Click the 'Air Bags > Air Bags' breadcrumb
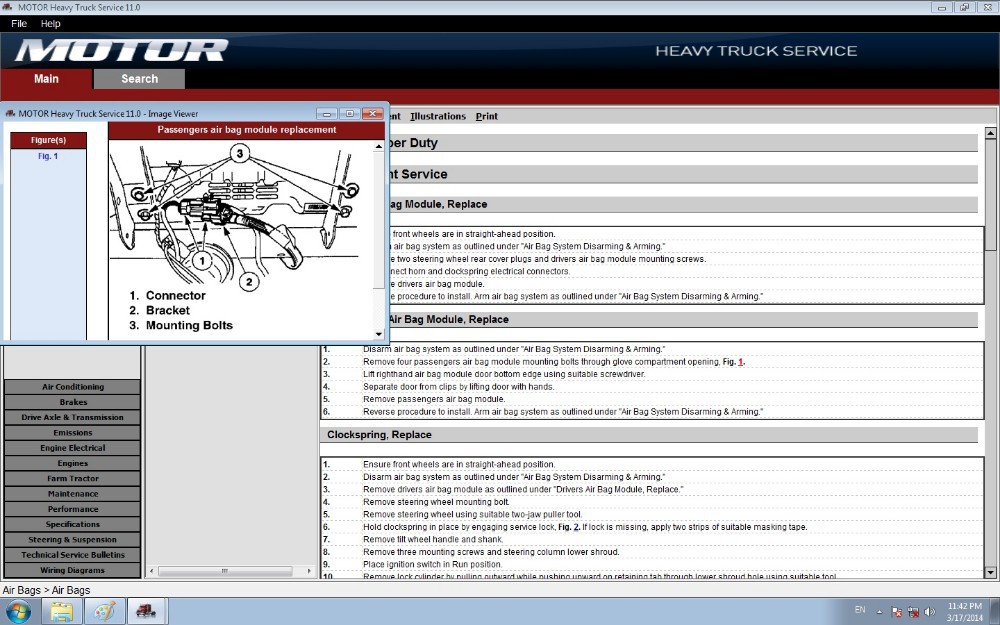Image resolution: width=1000 pixels, height=625 pixels. 46,590
